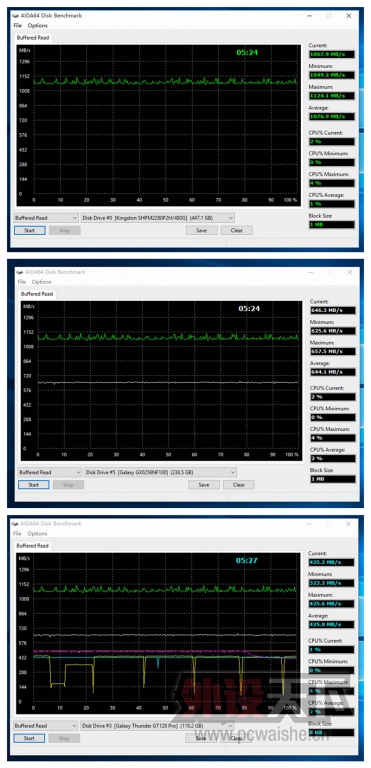Save results in the Galaxy GX0256NF100 window
This screenshot has width=371, height=768.
point(204,484)
